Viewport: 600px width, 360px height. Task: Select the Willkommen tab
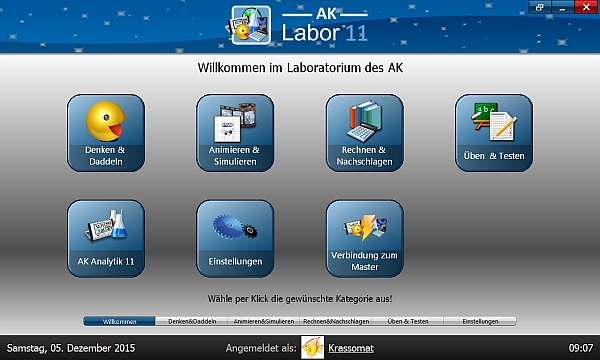119,321
